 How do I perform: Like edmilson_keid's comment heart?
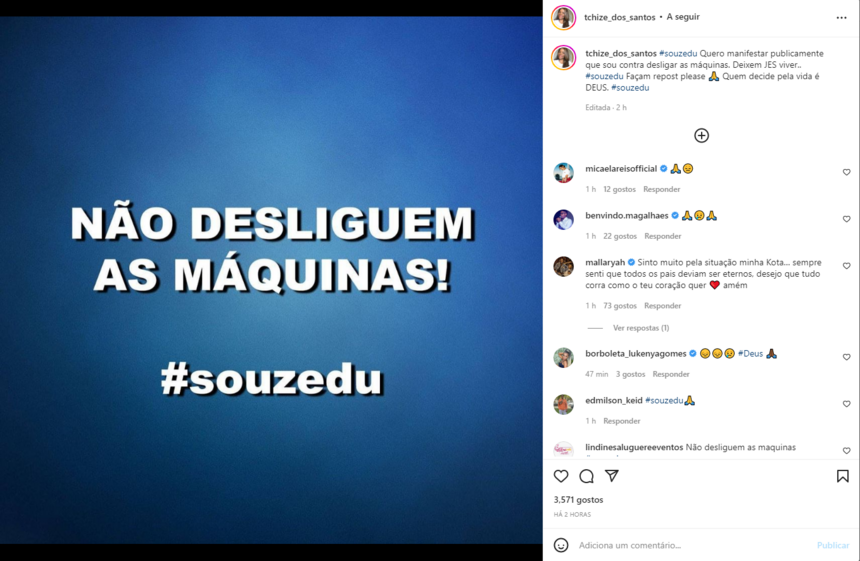point(846,404)
